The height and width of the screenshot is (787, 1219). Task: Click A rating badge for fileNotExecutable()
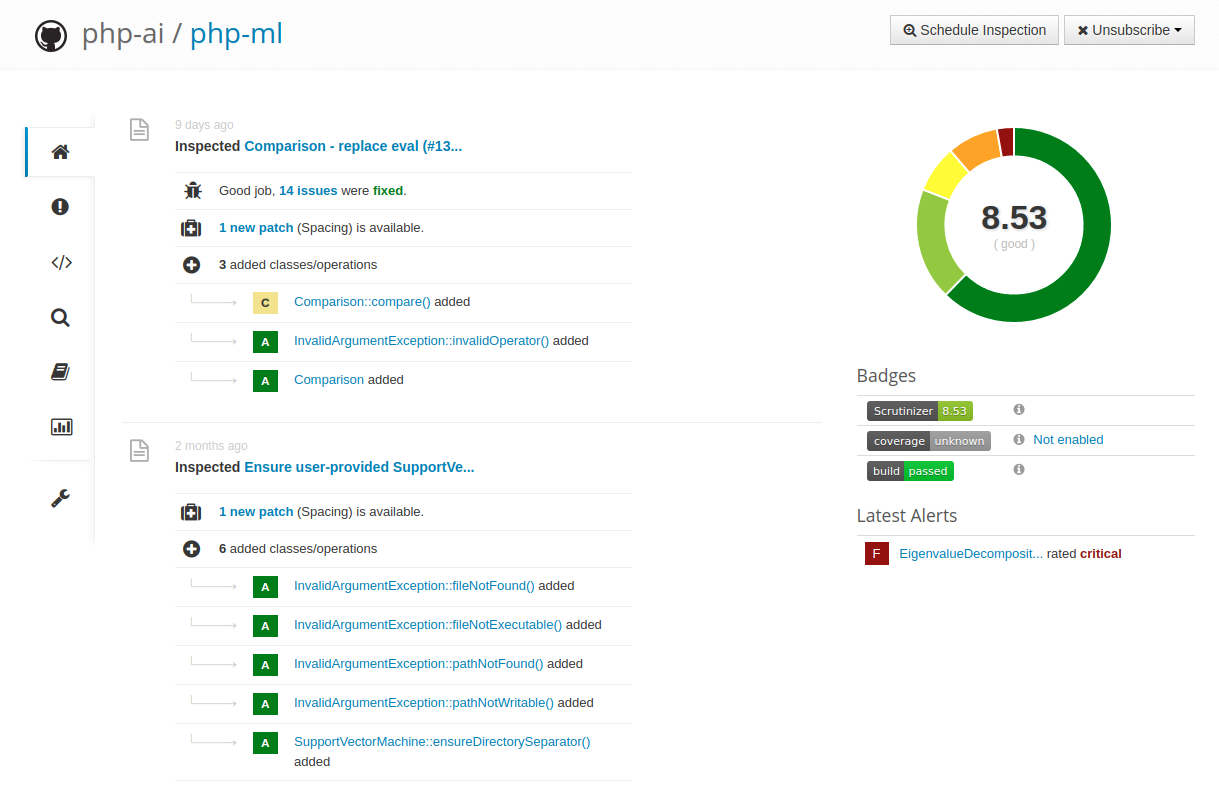click(x=265, y=626)
